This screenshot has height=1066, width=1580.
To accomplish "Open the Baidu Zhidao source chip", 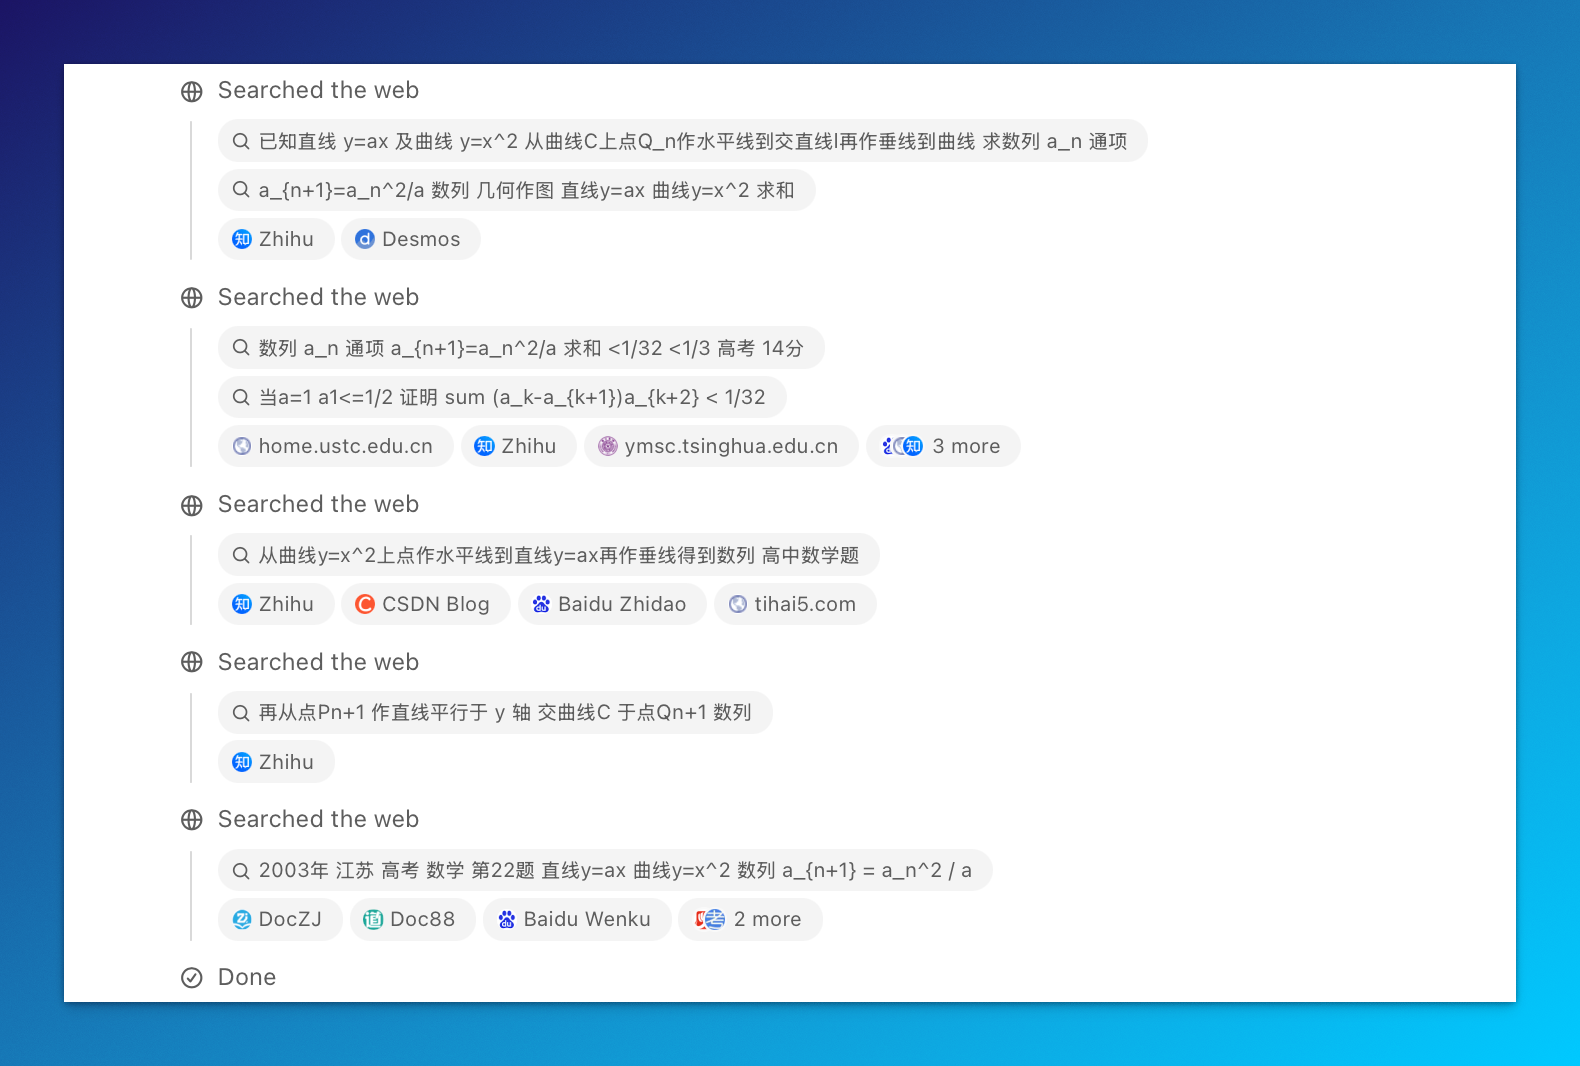I will [x=612, y=604].
